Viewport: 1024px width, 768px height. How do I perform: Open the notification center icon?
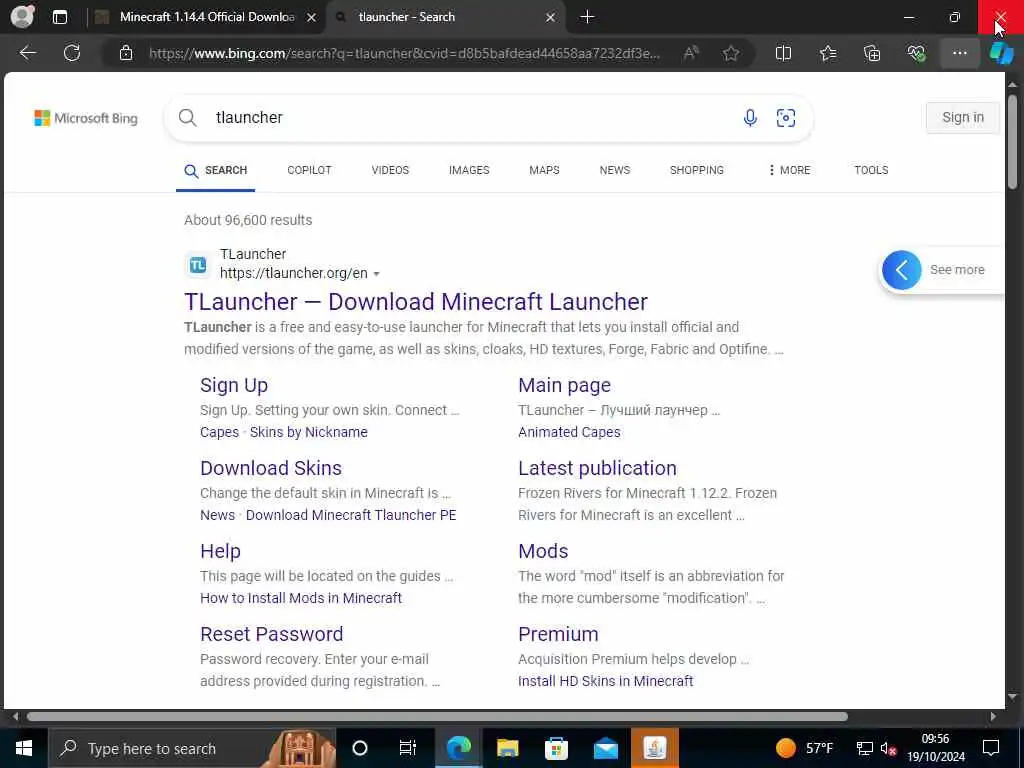click(x=991, y=748)
